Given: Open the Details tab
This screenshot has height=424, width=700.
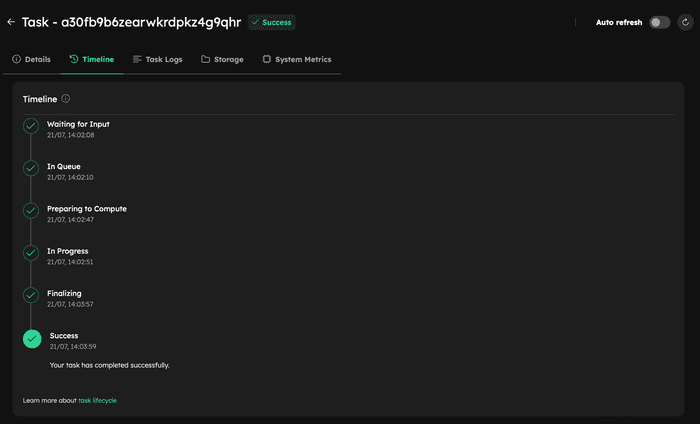Looking at the screenshot, I should click(31, 59).
